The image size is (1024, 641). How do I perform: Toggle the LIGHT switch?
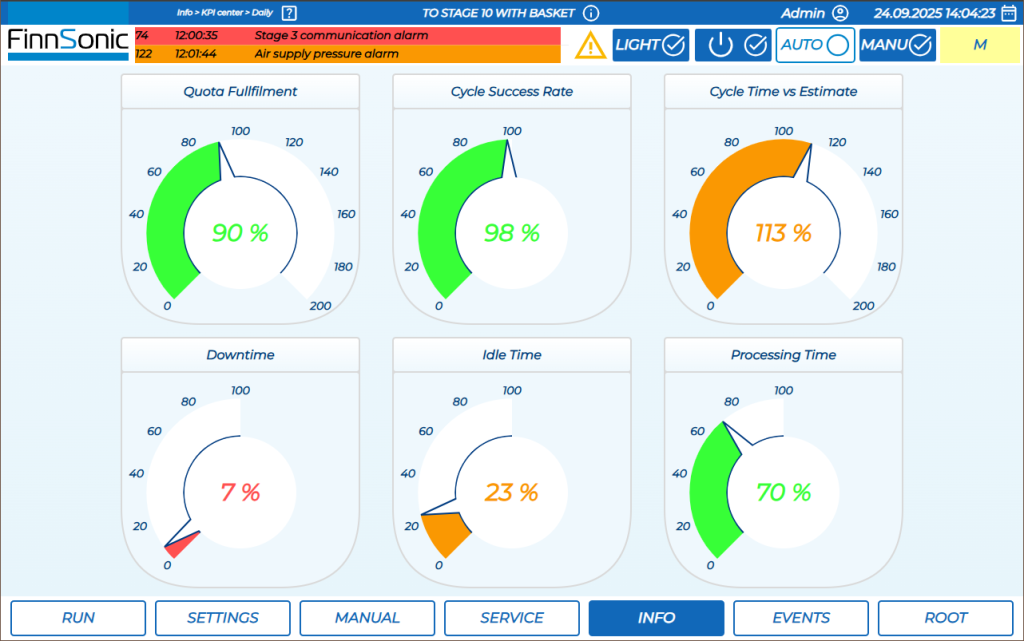tap(650, 45)
